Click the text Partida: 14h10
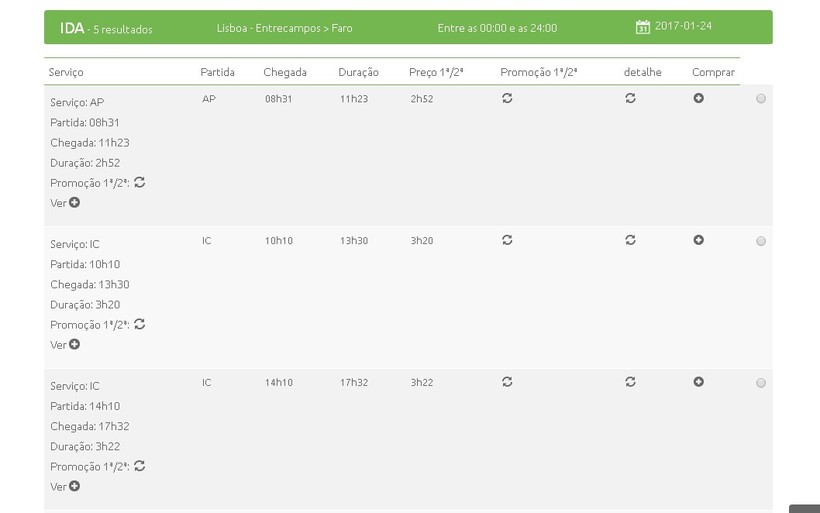This screenshot has width=820, height=513. coord(85,406)
